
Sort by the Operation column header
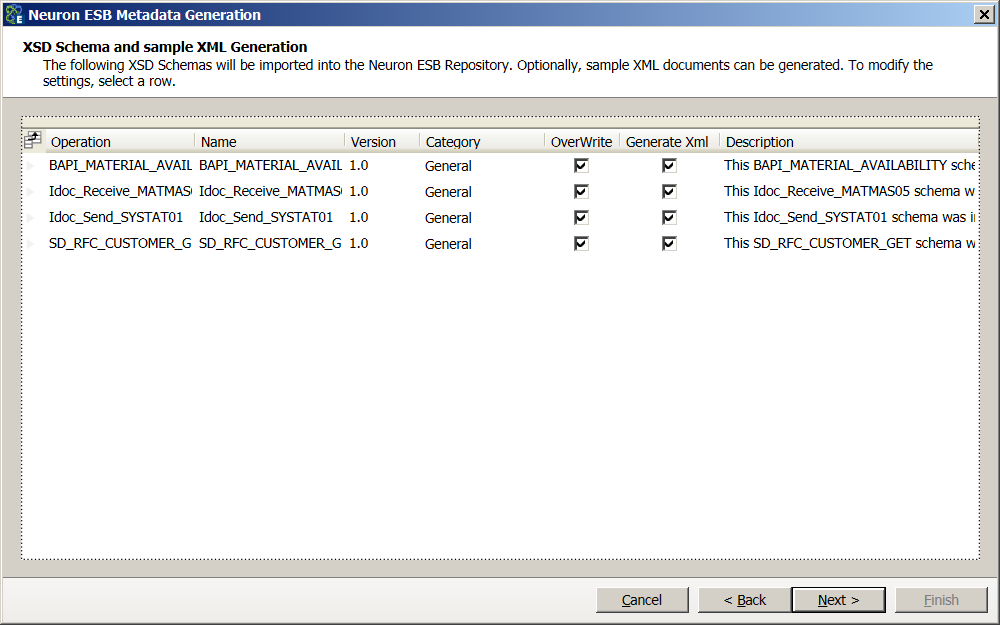coord(120,142)
